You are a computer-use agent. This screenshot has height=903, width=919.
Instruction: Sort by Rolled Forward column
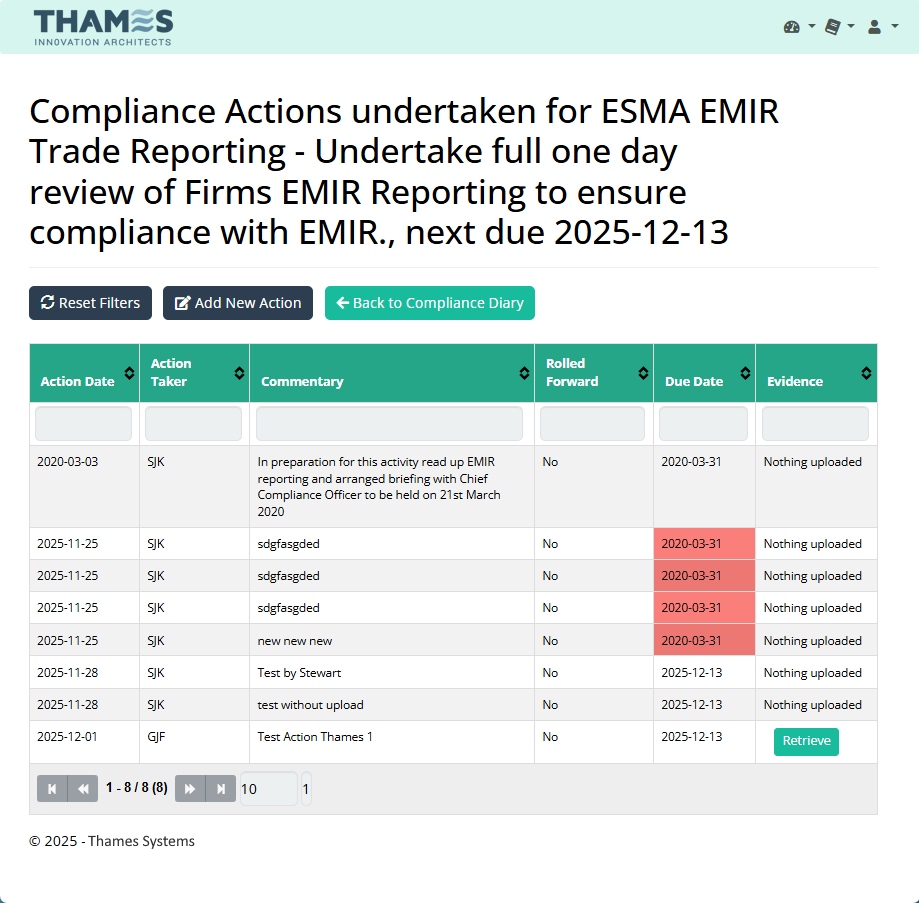point(593,373)
